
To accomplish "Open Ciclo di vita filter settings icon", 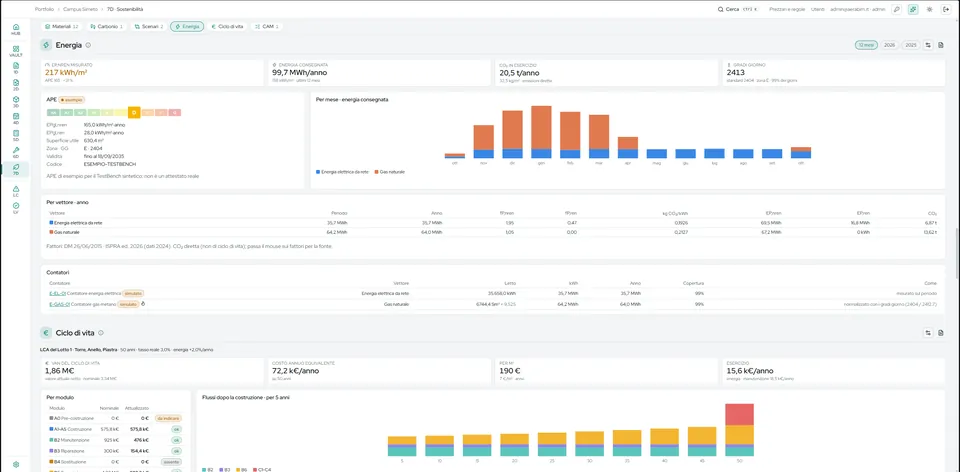I will pos(928,332).
